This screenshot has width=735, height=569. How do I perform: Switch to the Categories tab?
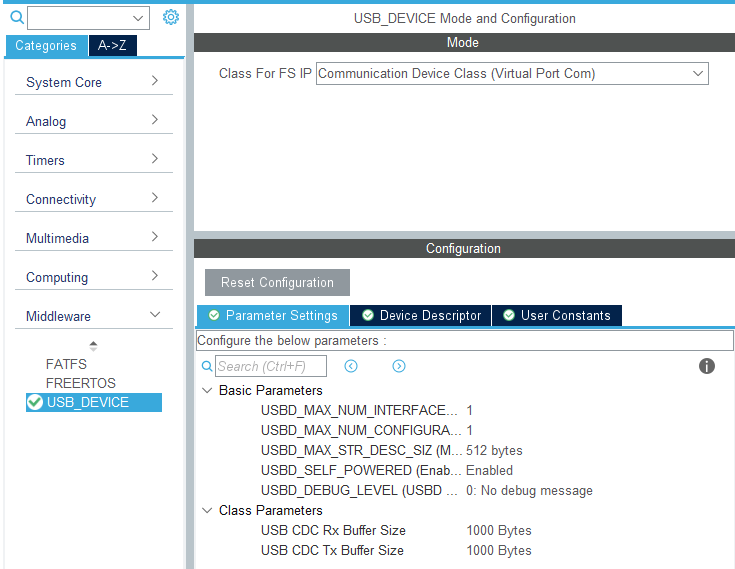tap(46, 45)
